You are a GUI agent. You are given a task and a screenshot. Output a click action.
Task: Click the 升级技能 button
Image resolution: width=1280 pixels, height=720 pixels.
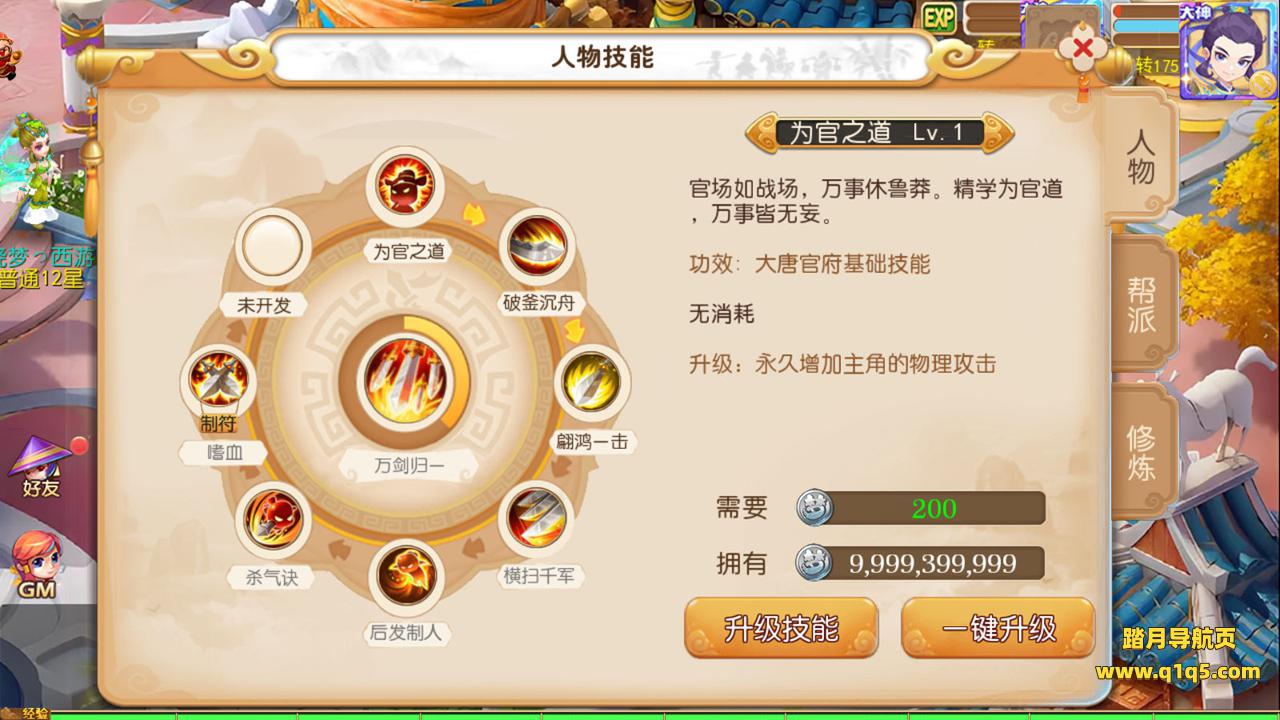tap(781, 628)
